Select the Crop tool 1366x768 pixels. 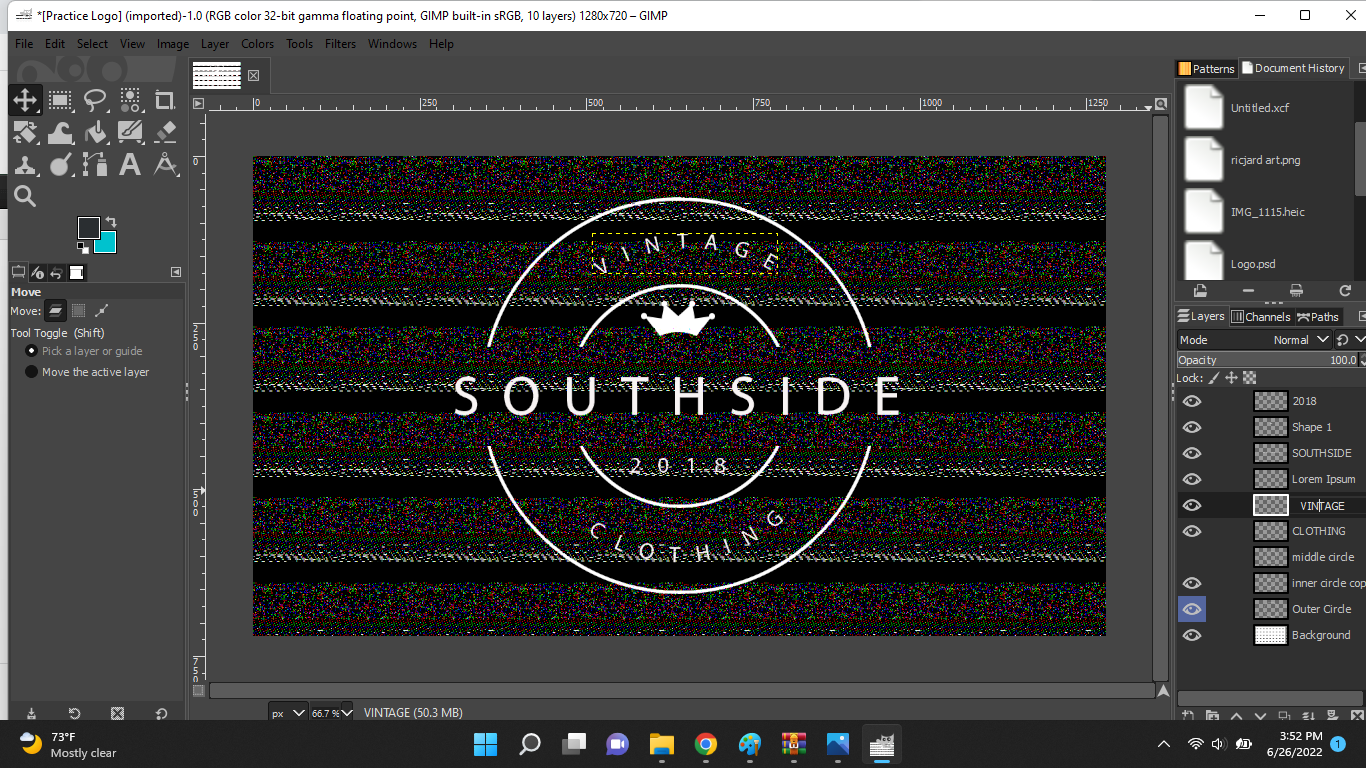165,100
